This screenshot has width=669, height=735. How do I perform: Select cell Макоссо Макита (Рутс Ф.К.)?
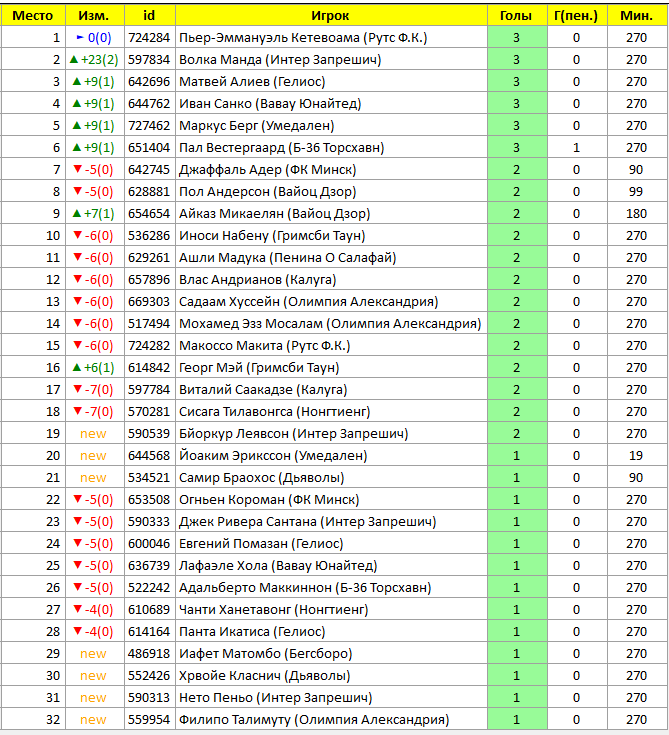coord(331,346)
